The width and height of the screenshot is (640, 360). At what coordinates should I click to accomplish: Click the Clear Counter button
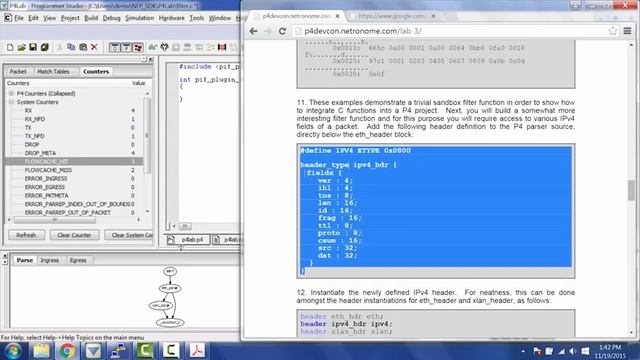tap(74, 235)
